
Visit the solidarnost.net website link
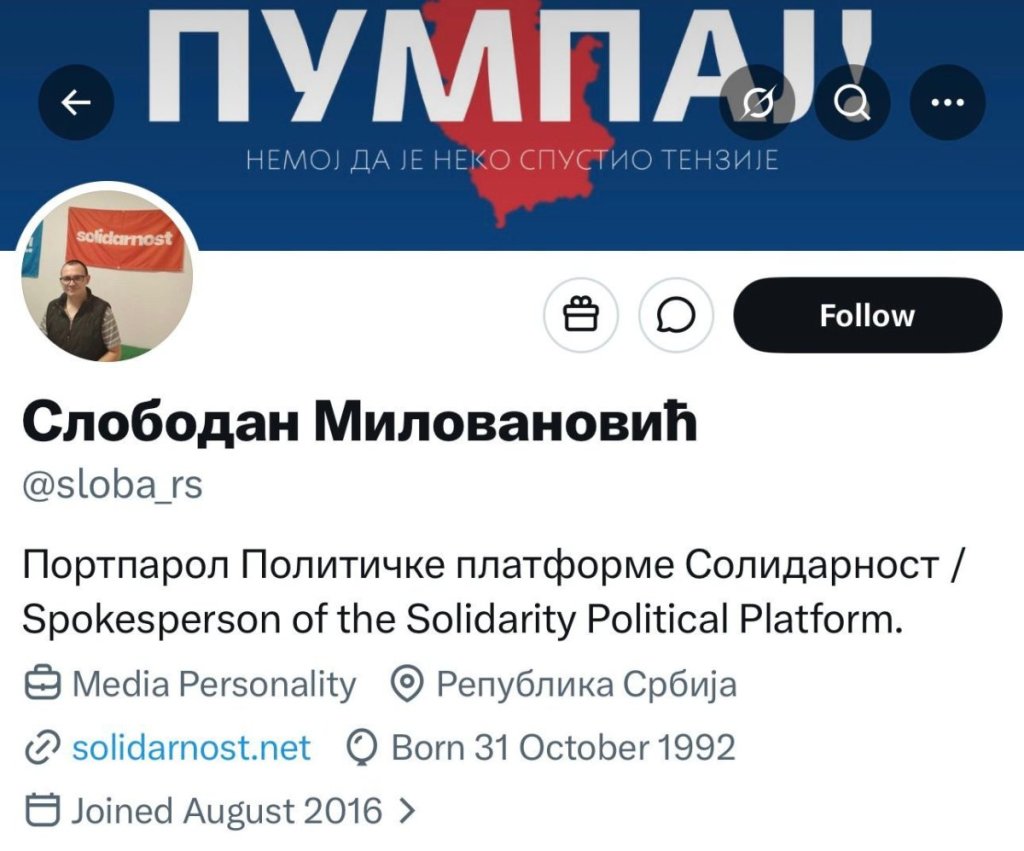[x=191, y=747]
